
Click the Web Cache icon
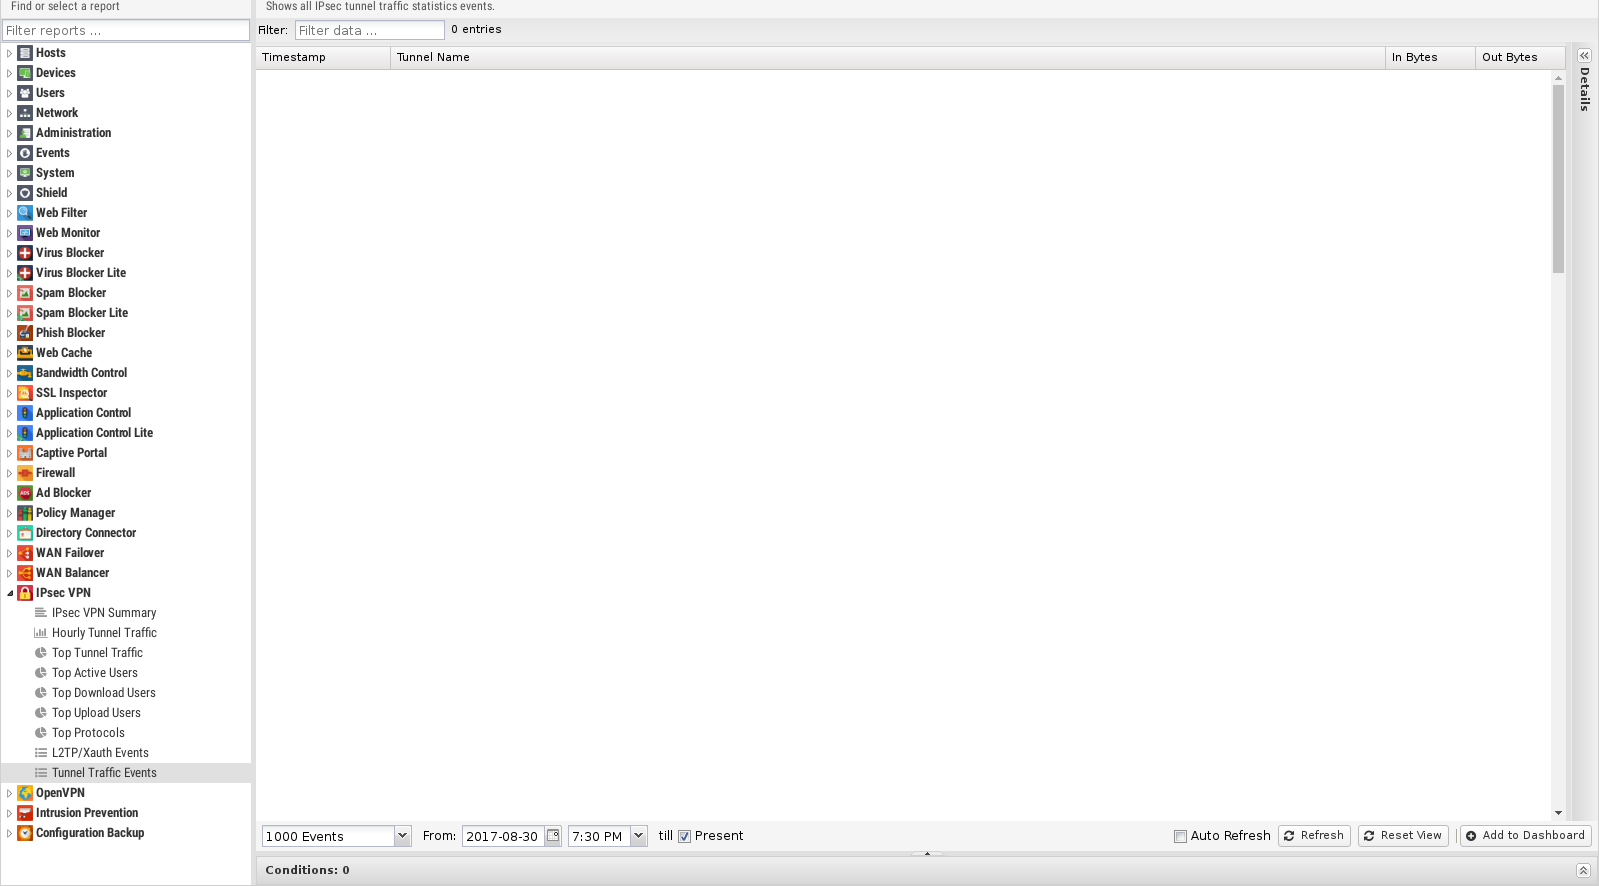pos(25,353)
